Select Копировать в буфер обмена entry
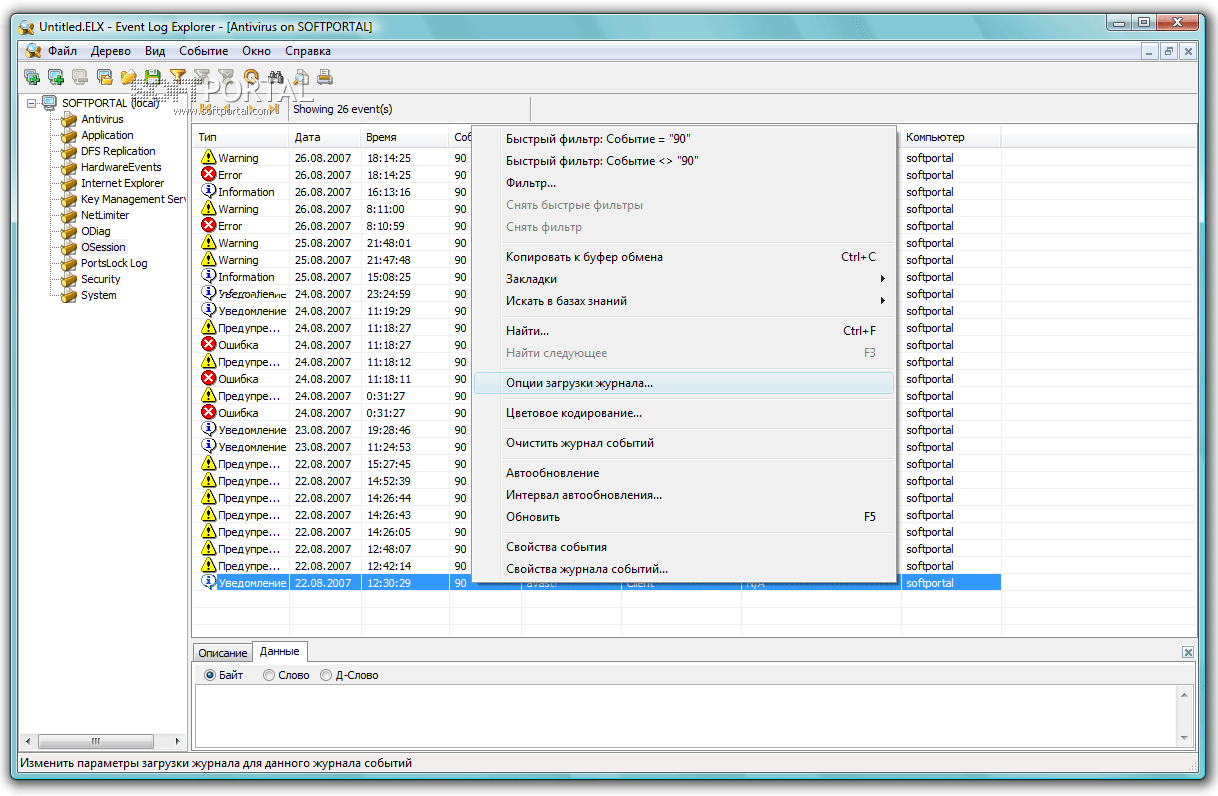This screenshot has width=1218, height=796. pyautogui.click(x=684, y=257)
